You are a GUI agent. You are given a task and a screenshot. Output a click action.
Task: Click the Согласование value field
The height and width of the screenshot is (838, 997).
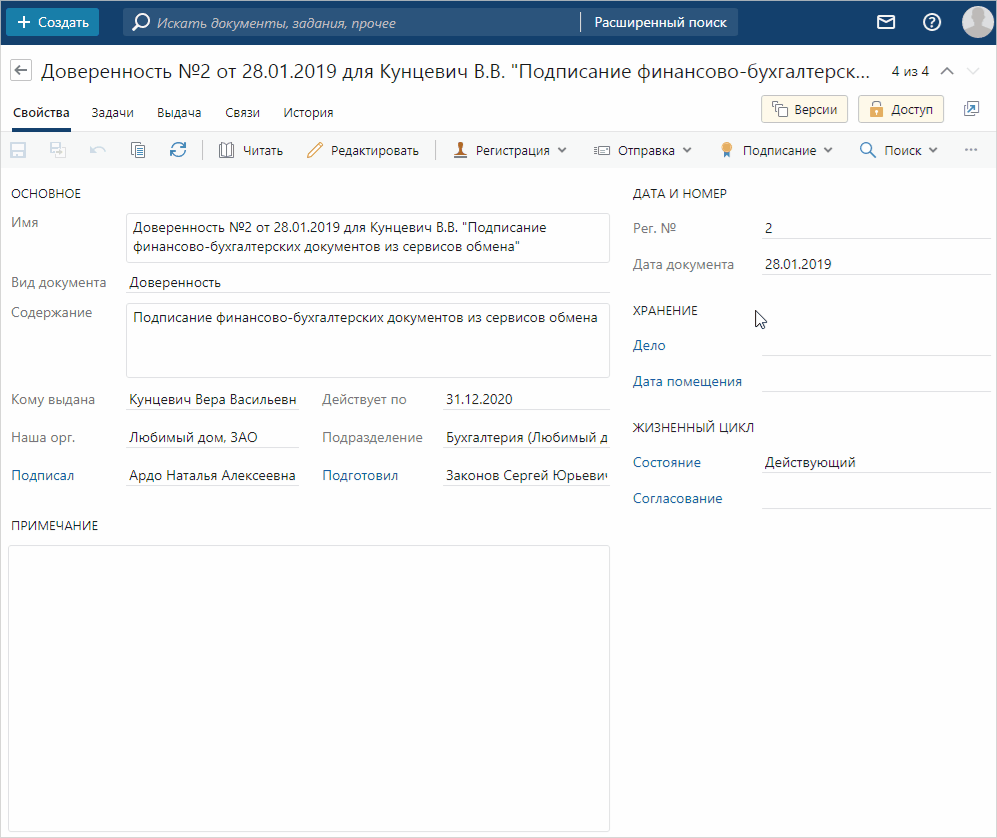[x=876, y=498]
